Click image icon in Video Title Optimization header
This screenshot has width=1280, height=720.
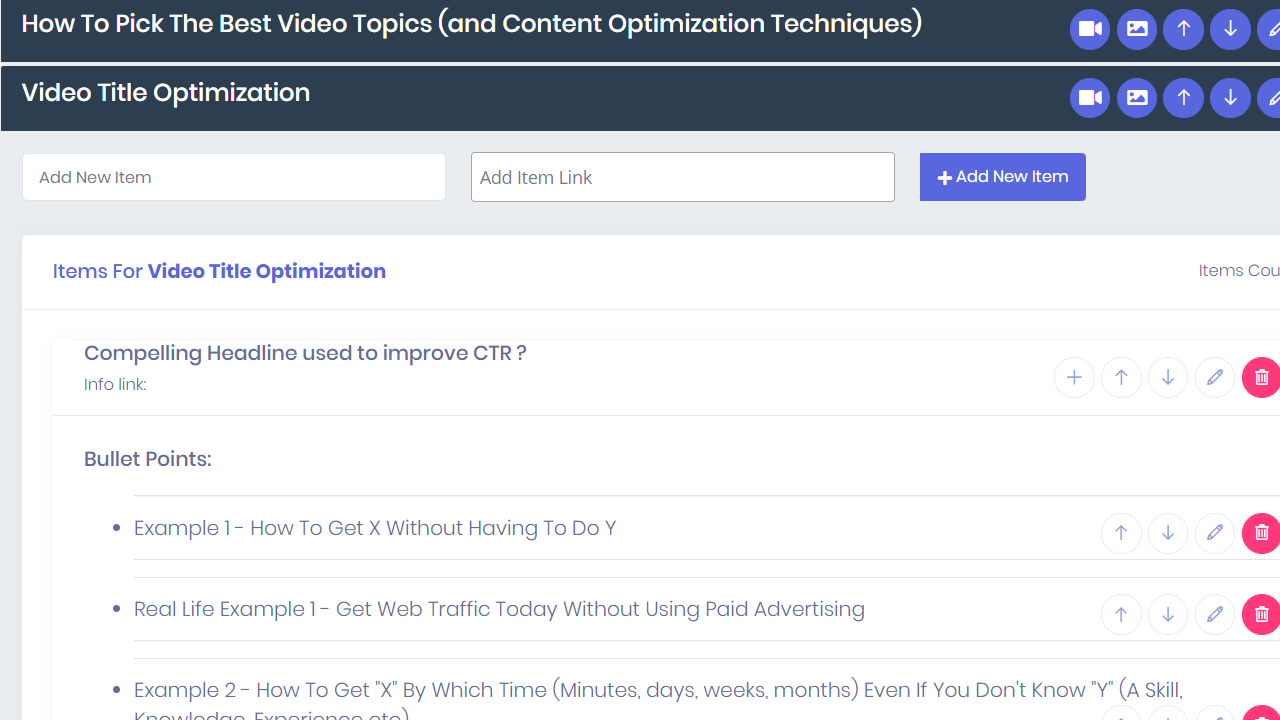pos(1137,98)
